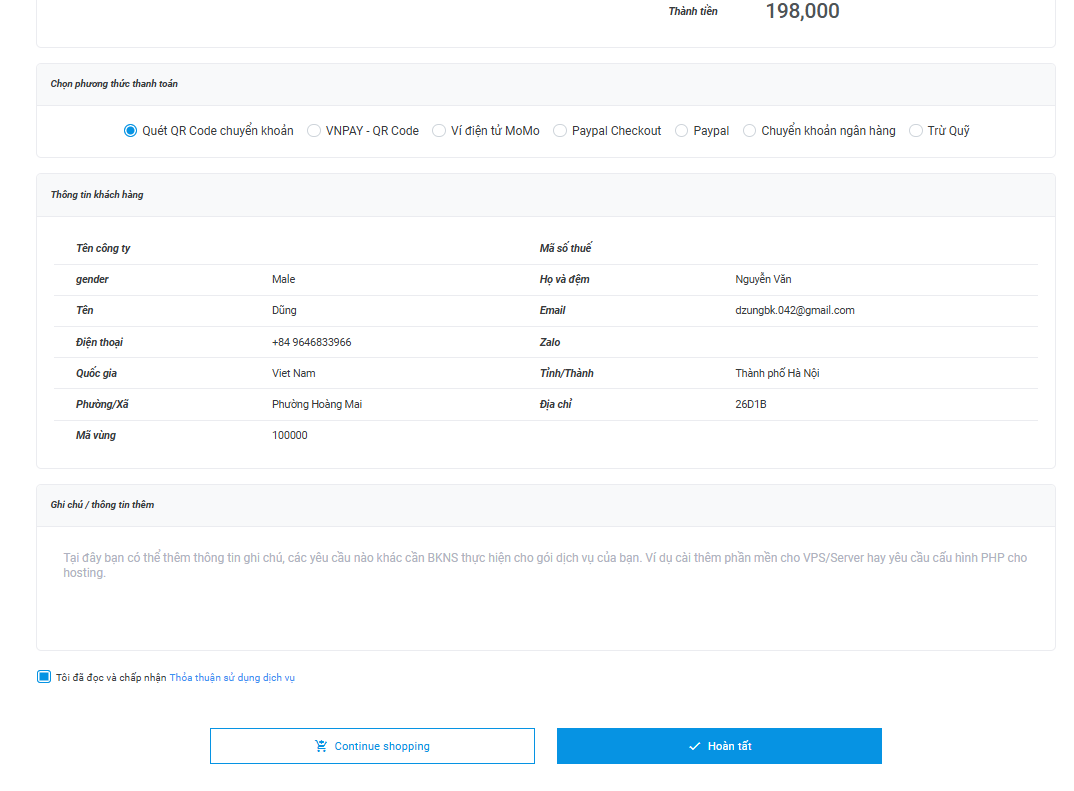This screenshot has width=1074, height=791.
Task: Click the shopping cart icon on Continue shopping
Action: 321,746
